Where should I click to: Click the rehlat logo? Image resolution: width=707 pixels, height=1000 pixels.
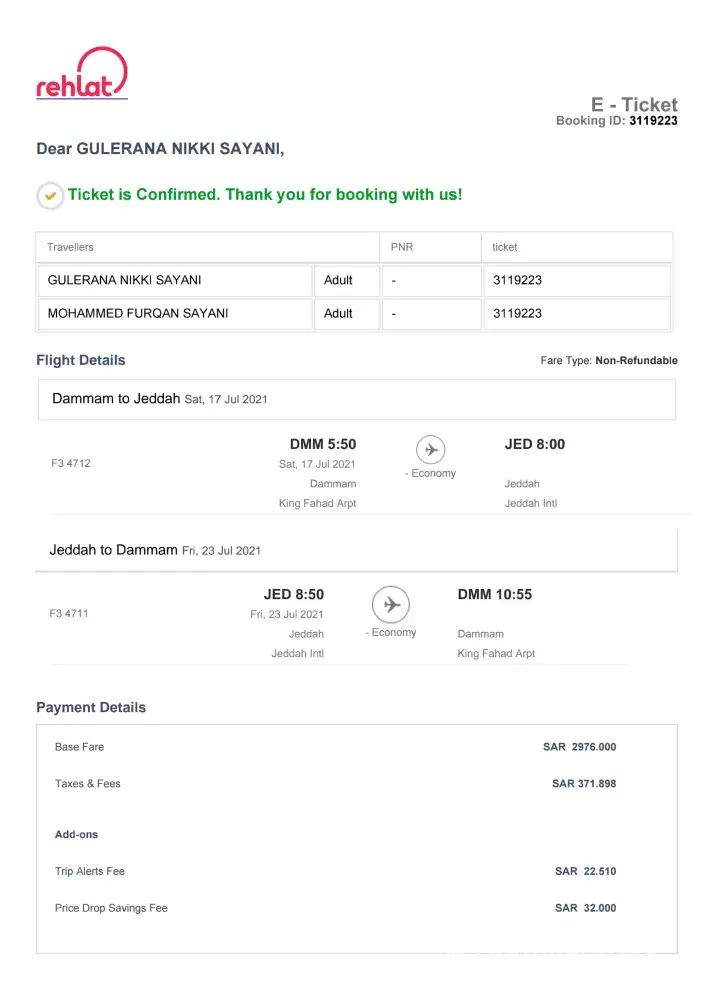[x=82, y=74]
